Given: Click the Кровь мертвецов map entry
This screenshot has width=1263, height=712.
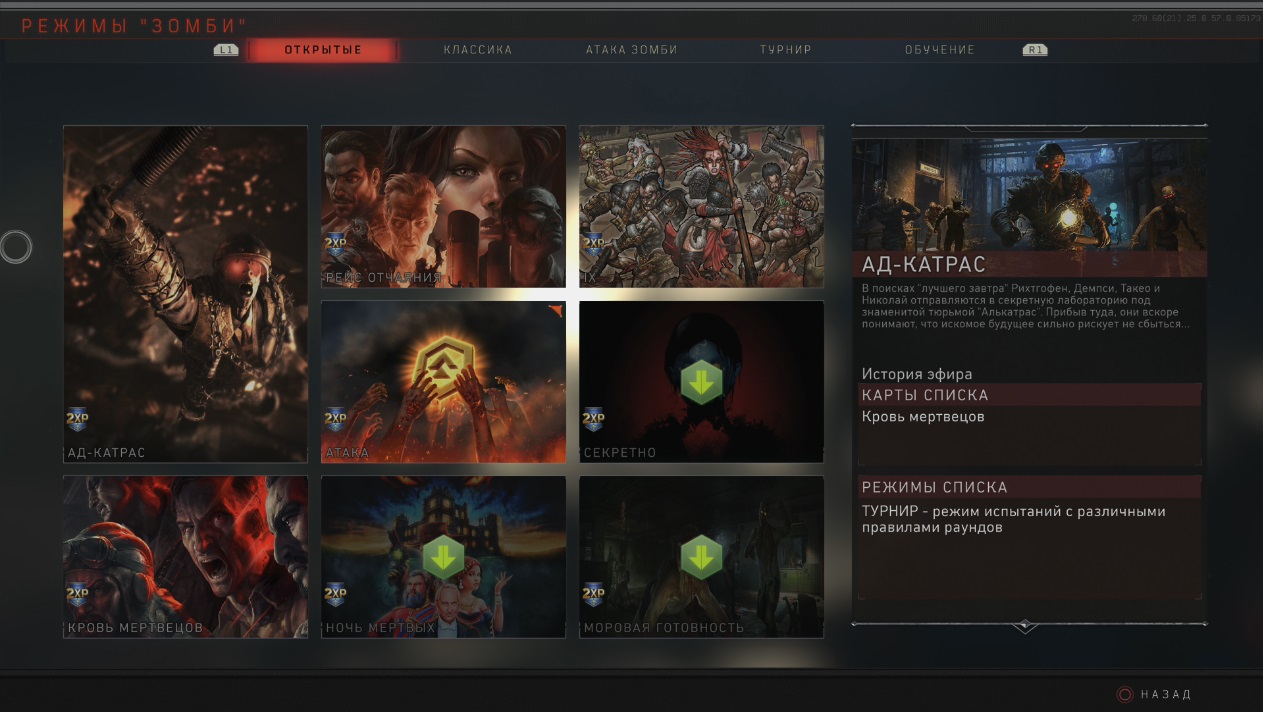Looking at the screenshot, I should tap(923, 417).
